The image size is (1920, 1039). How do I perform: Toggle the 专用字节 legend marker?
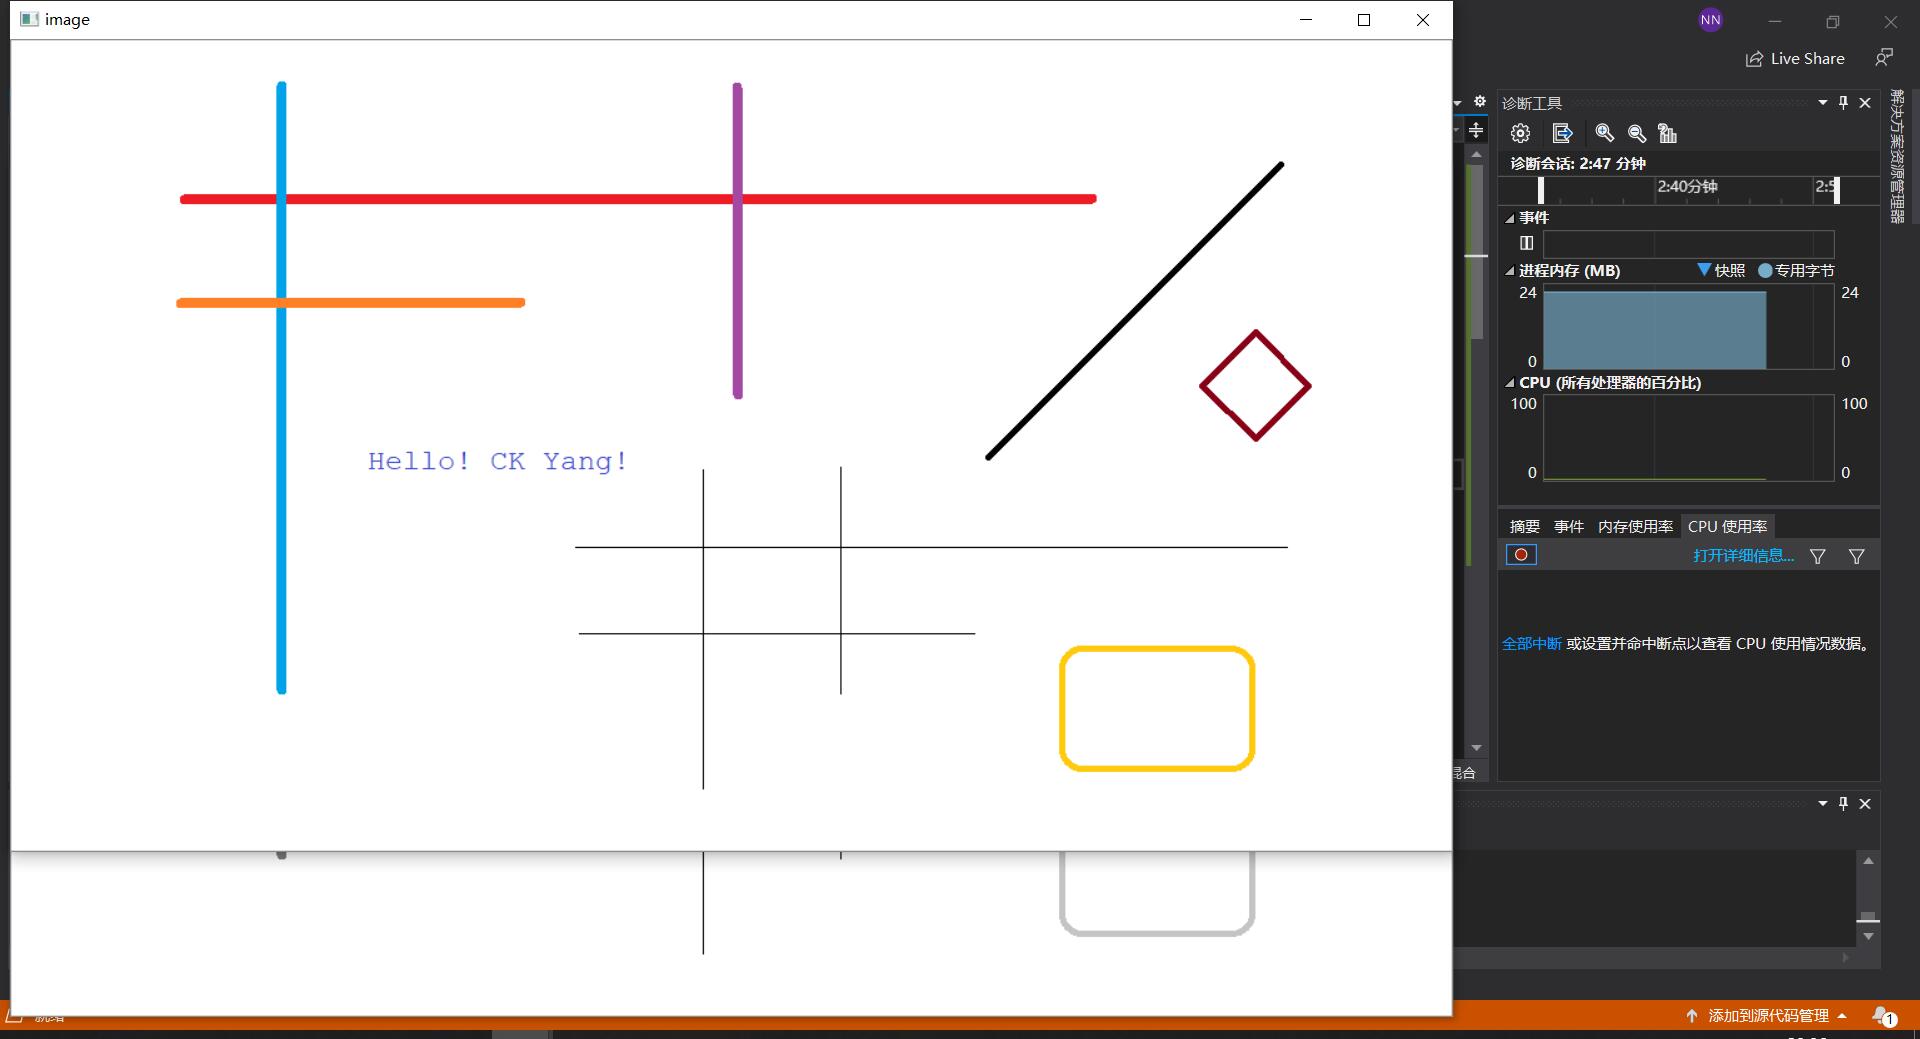[1765, 270]
